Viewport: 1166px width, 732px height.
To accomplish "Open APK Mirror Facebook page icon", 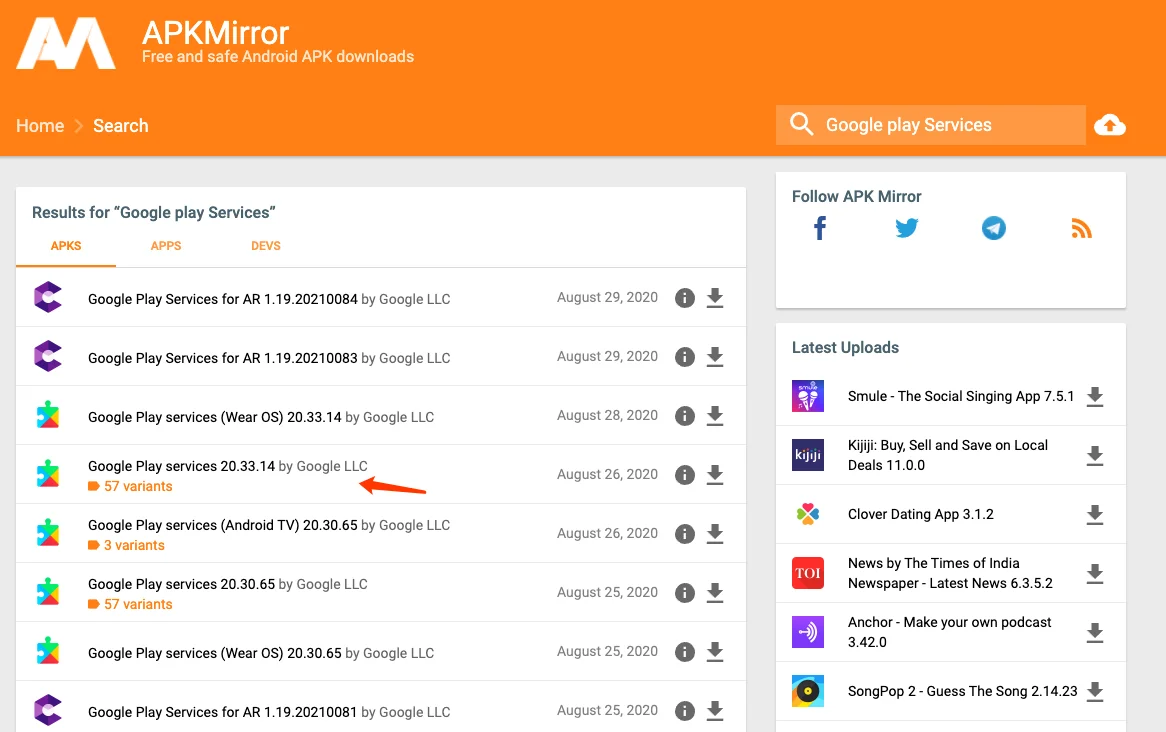I will (819, 228).
